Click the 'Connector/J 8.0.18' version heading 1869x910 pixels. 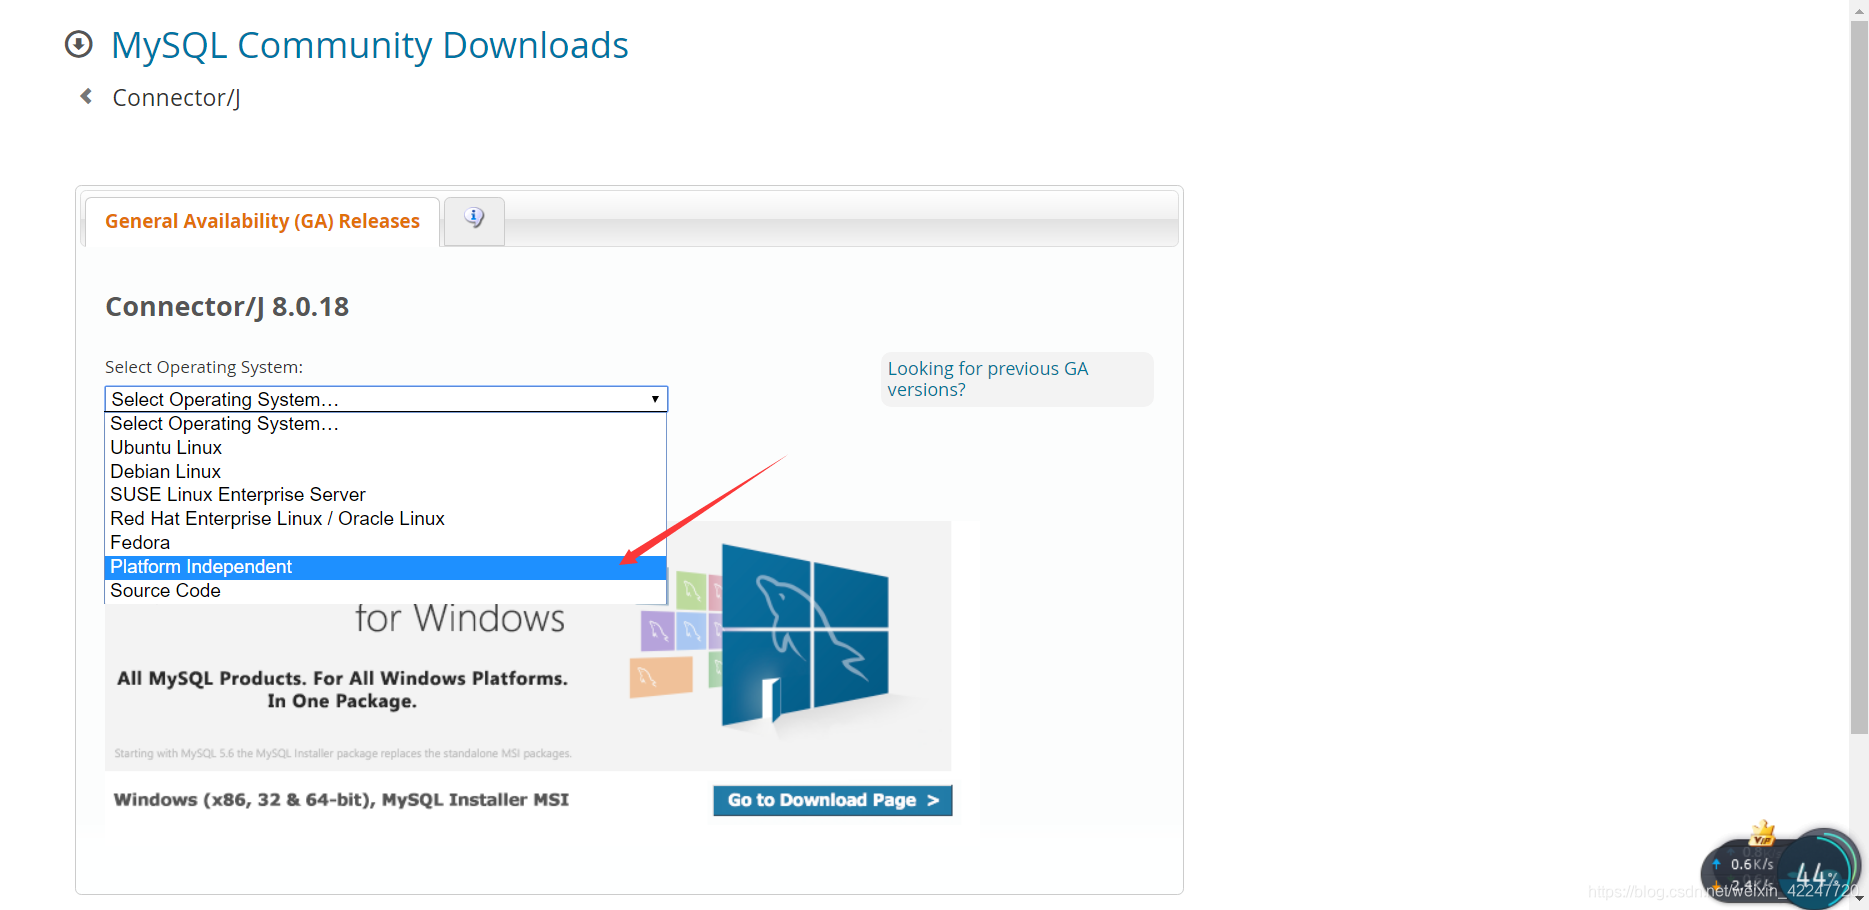coord(227,307)
